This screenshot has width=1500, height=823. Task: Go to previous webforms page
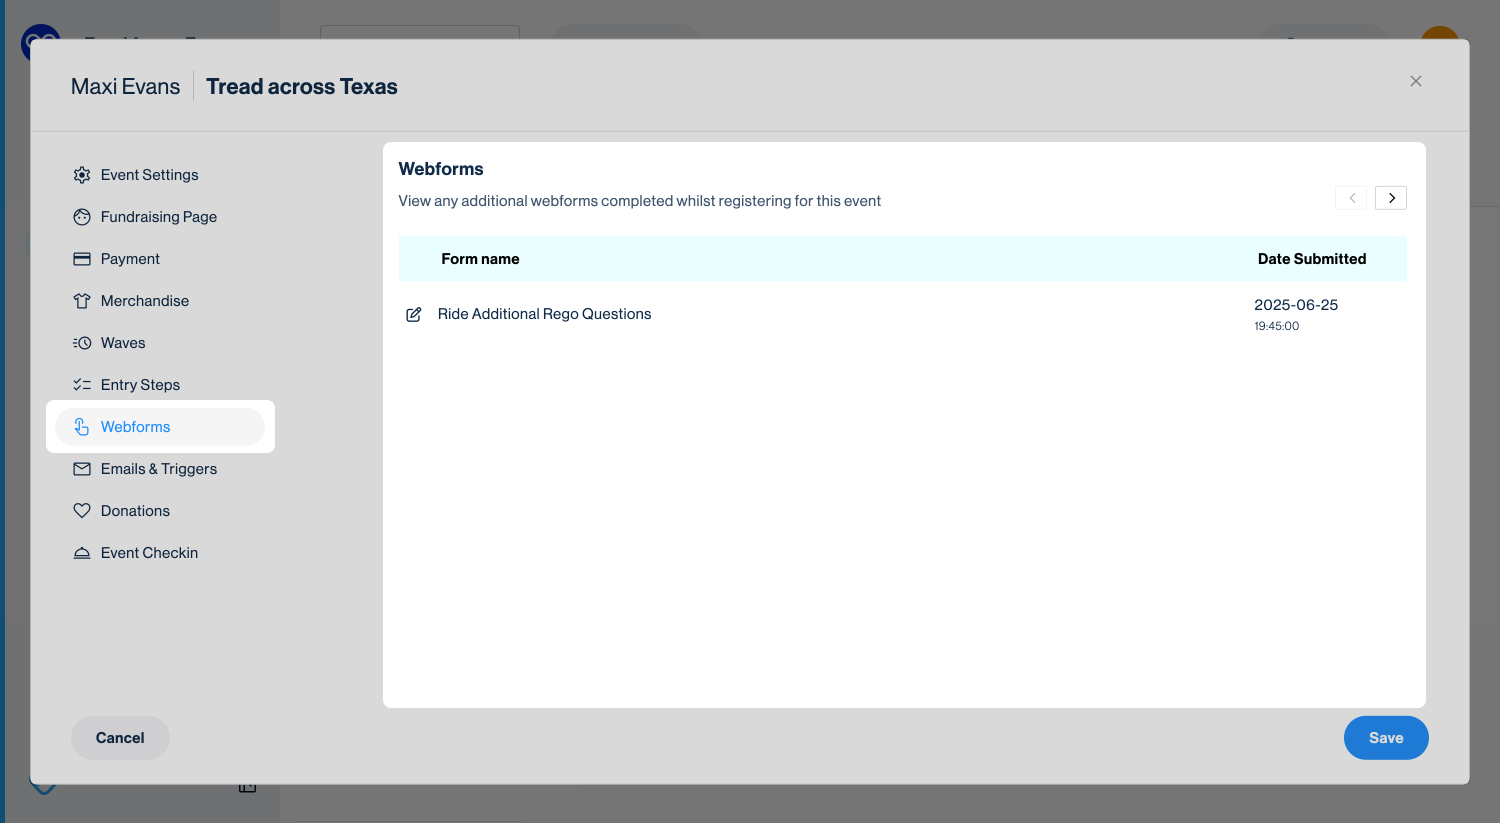click(1351, 198)
